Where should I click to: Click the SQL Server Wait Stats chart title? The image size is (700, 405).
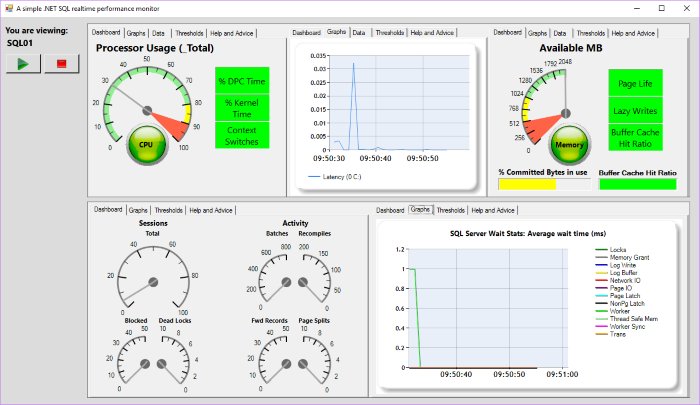click(528, 234)
